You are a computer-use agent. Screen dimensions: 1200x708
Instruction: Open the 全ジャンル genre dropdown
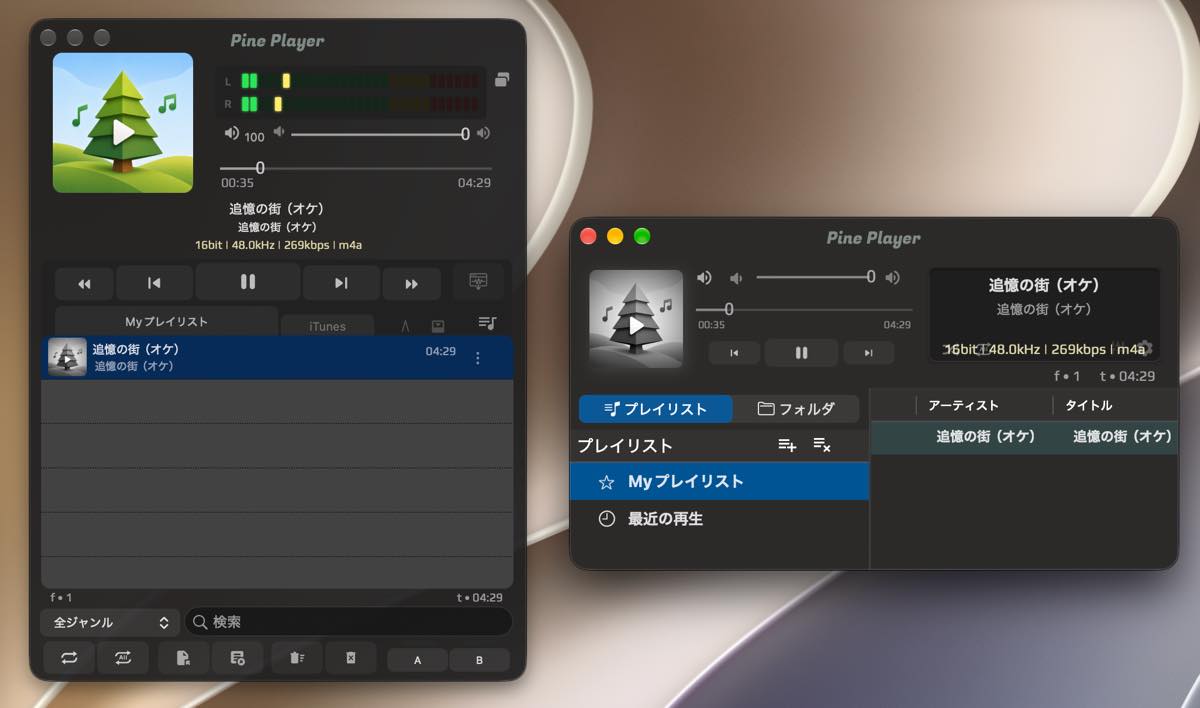(110, 622)
